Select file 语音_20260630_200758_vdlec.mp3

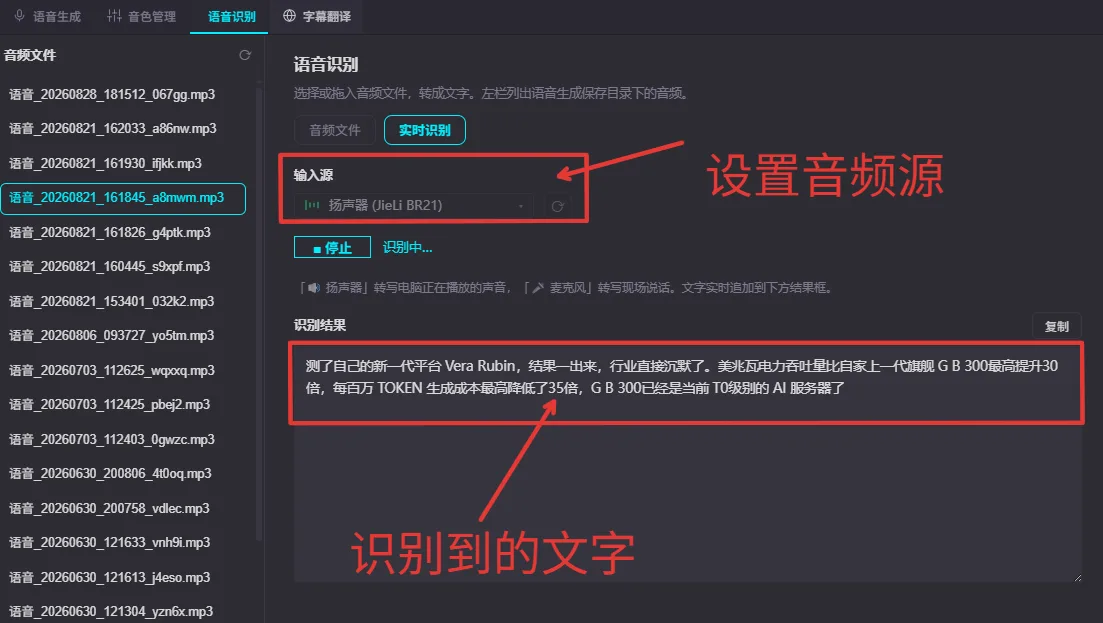click(x=124, y=508)
